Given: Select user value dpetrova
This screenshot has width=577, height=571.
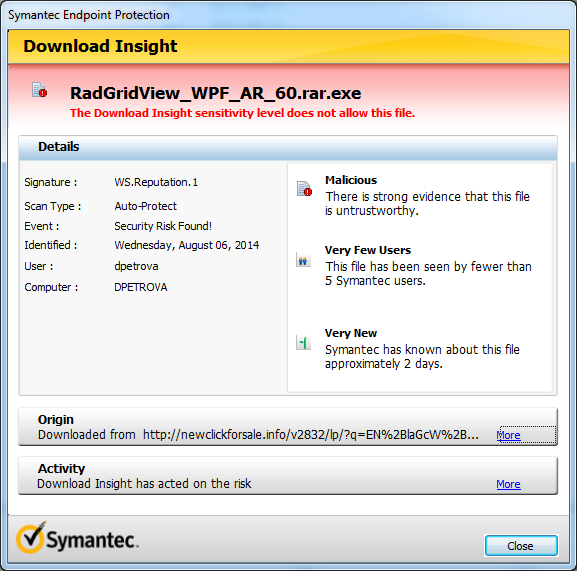Looking at the screenshot, I should 136,266.
